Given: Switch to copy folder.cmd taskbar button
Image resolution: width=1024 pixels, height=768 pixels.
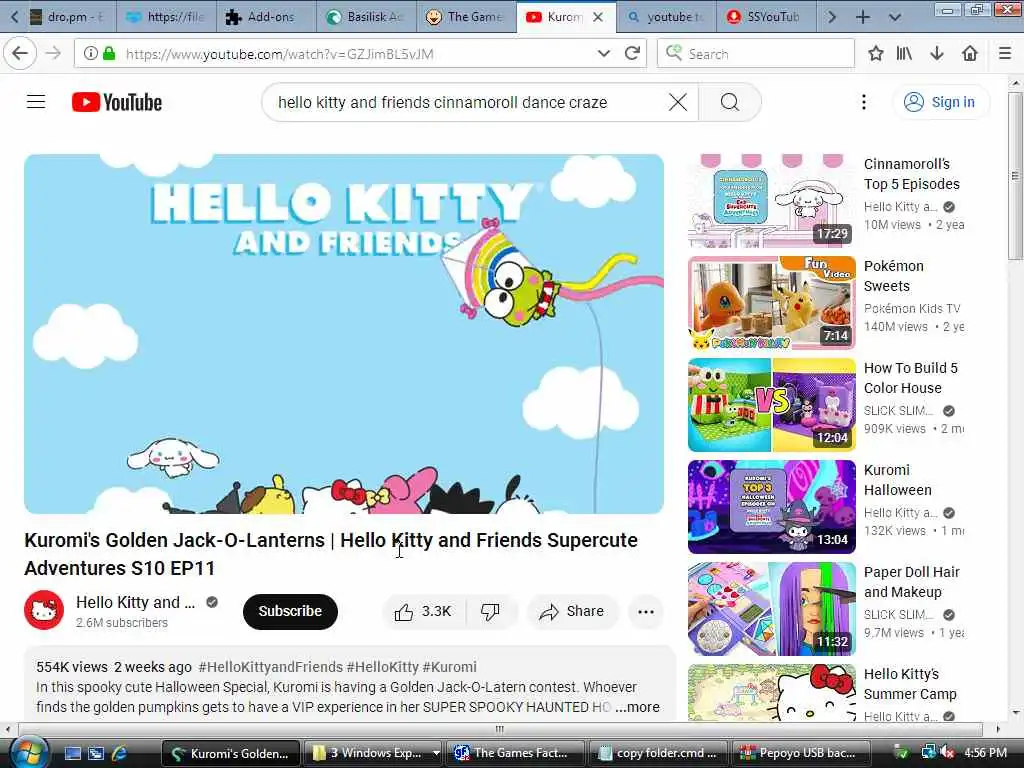Looking at the screenshot, I should (x=659, y=753).
